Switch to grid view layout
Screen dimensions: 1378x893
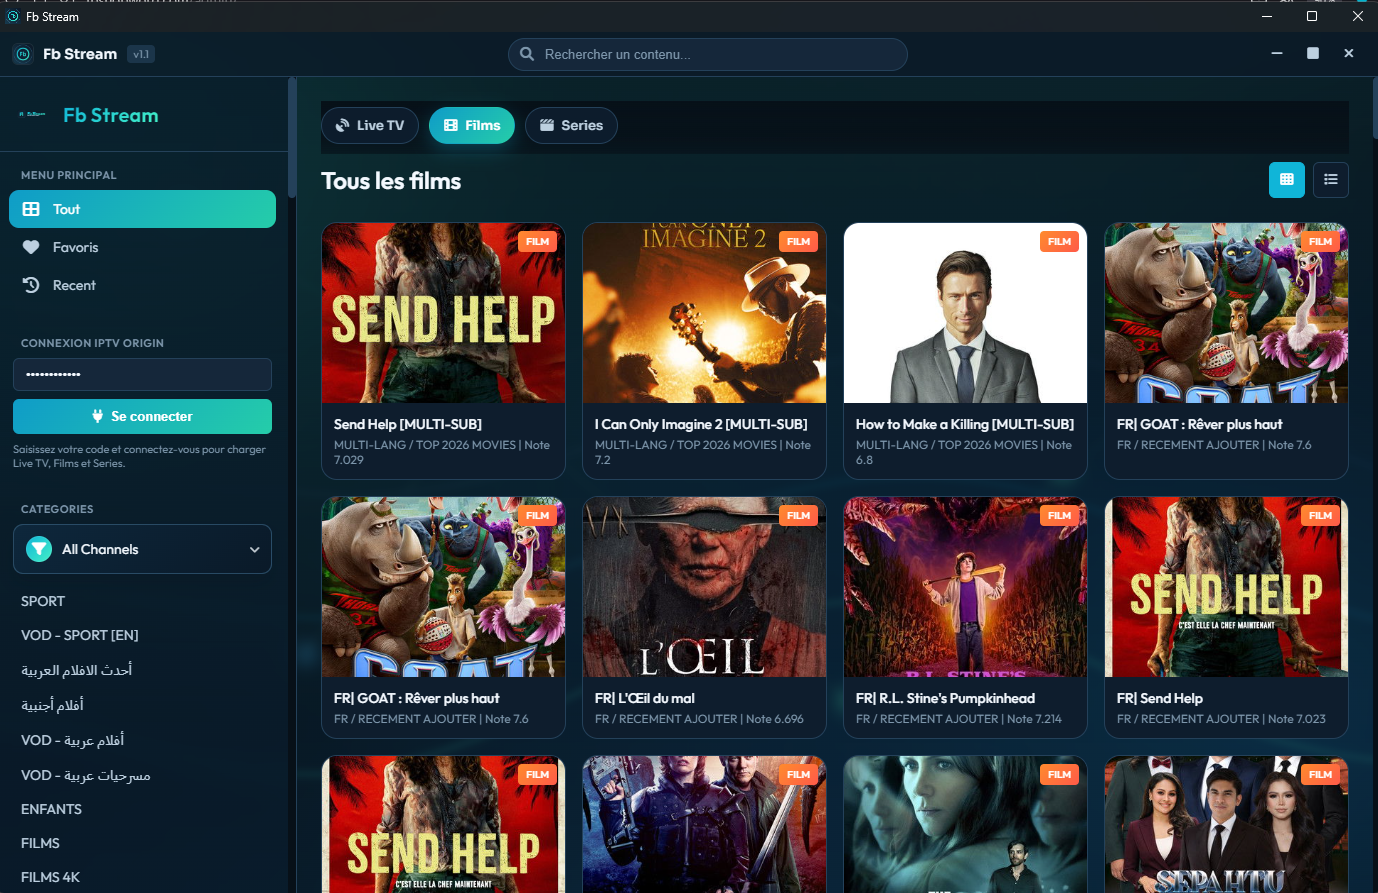click(x=1287, y=179)
